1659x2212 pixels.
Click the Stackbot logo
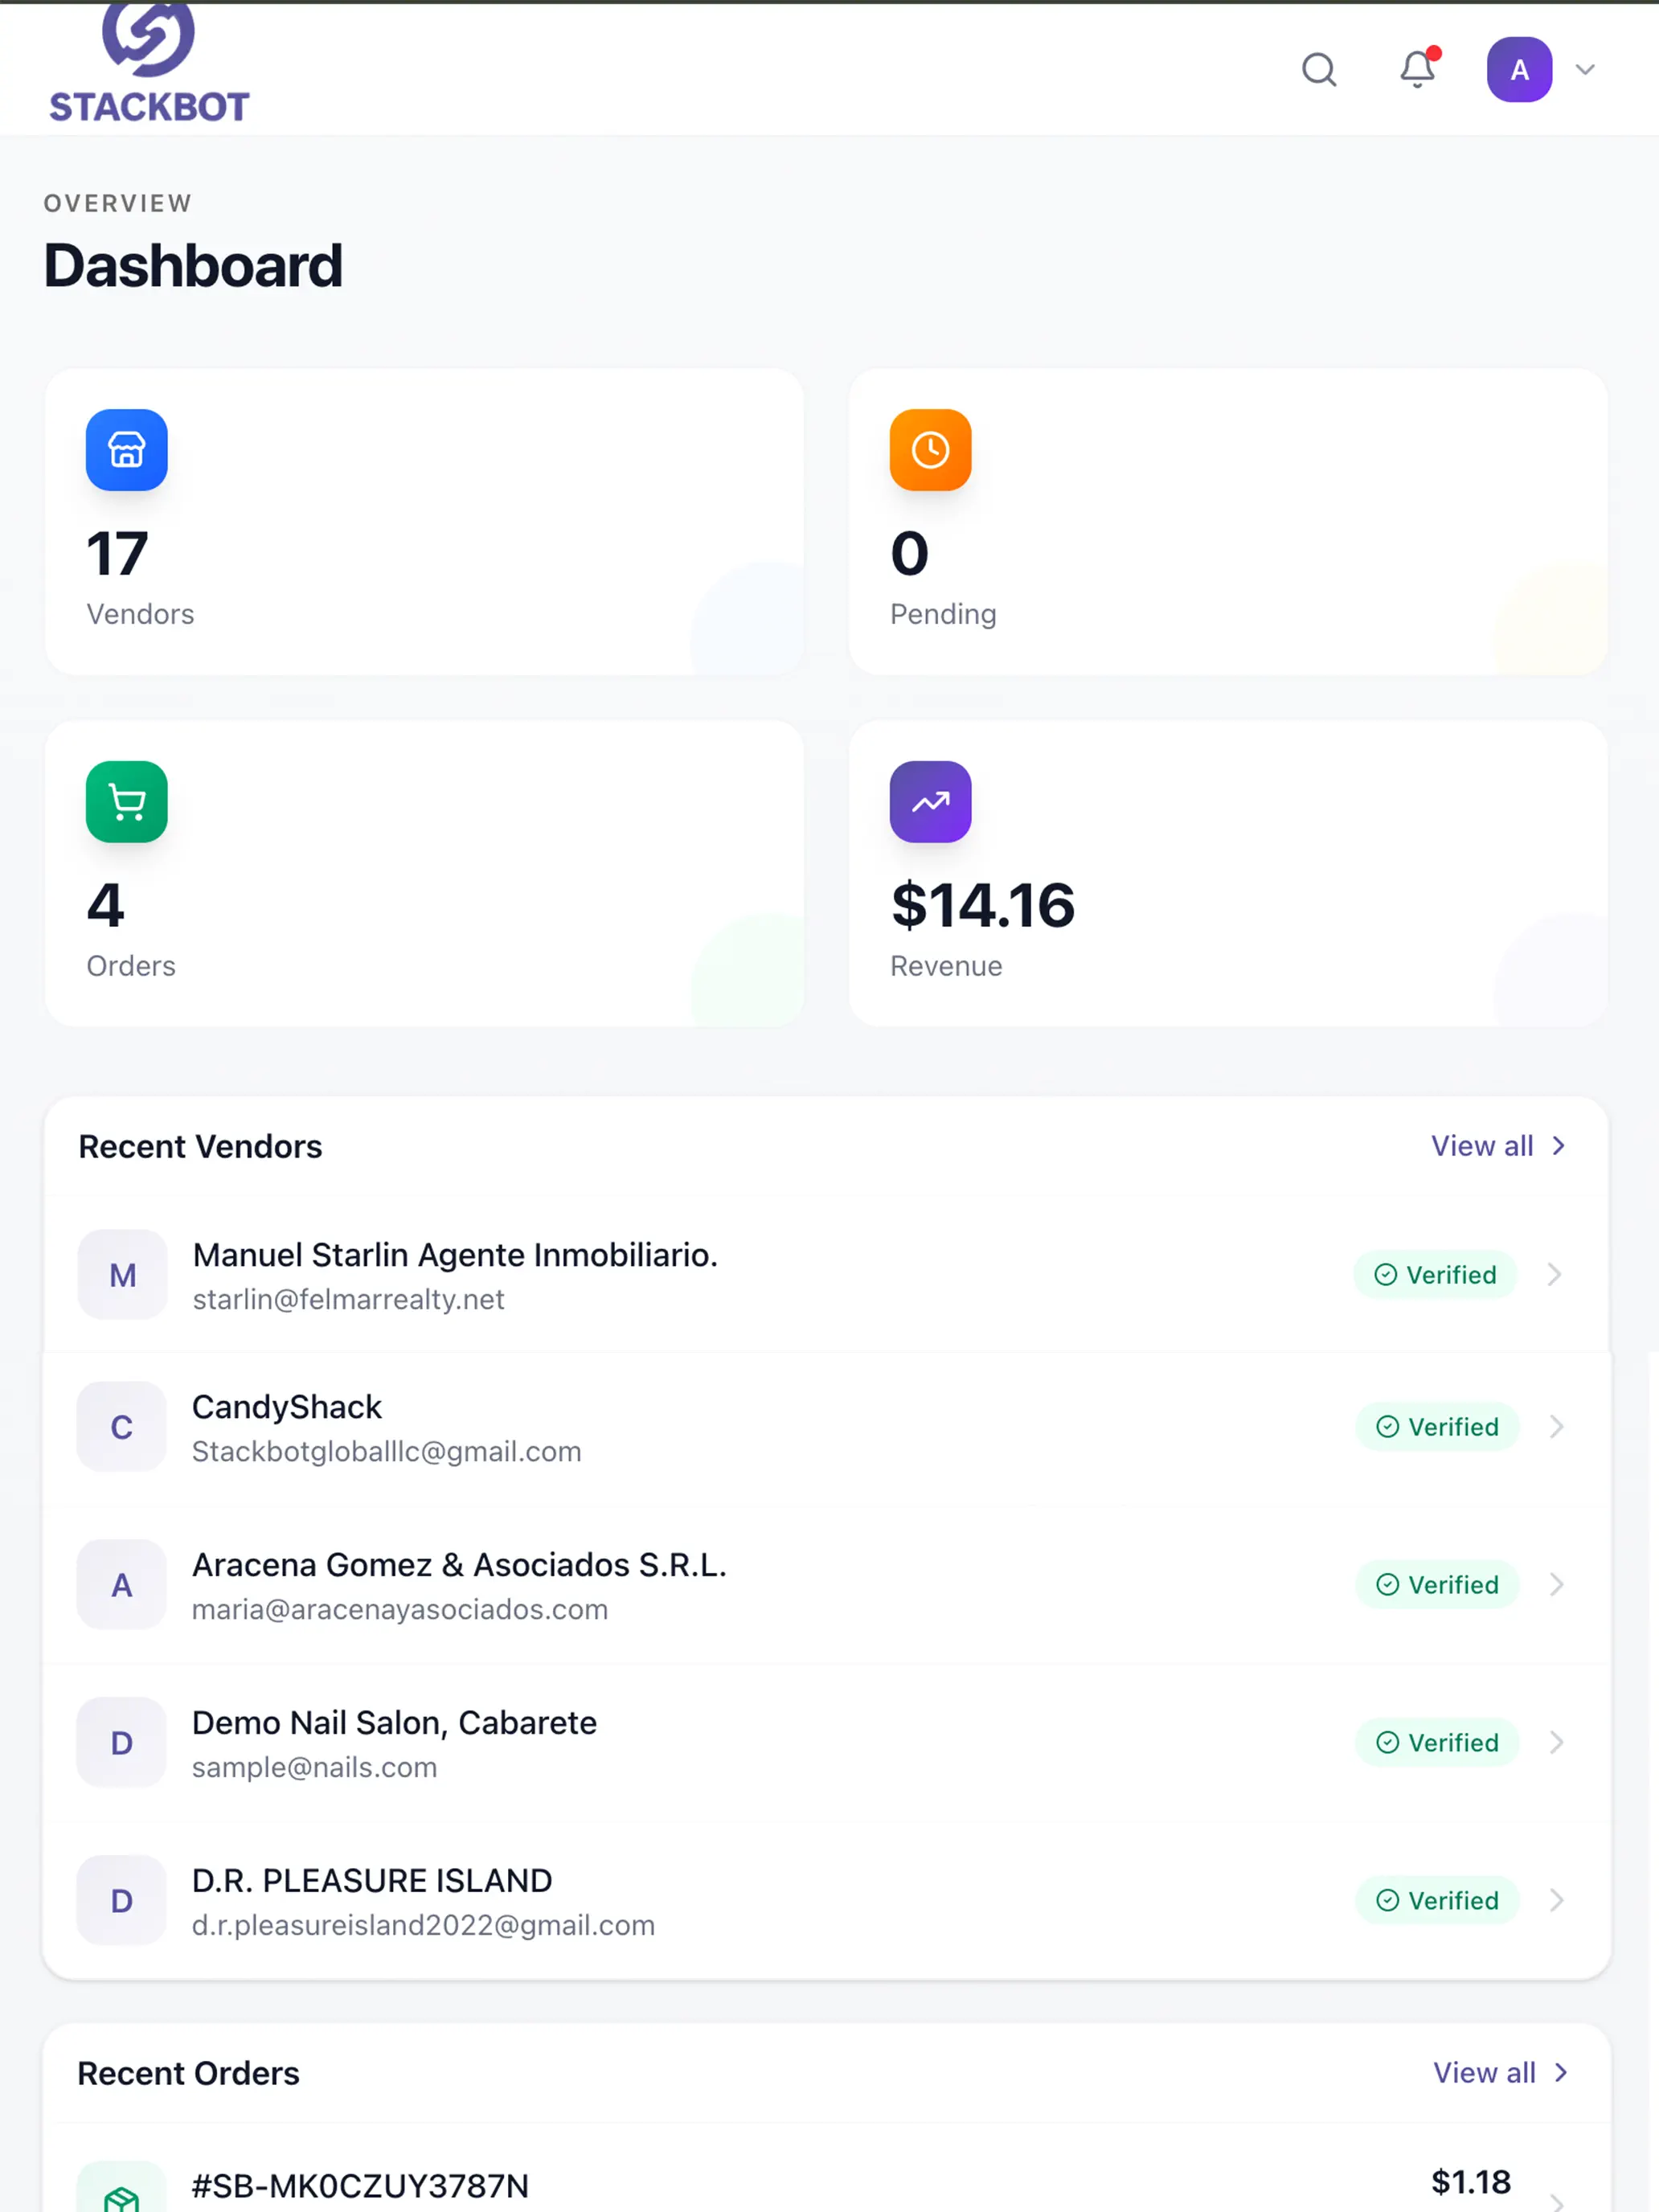(150, 60)
